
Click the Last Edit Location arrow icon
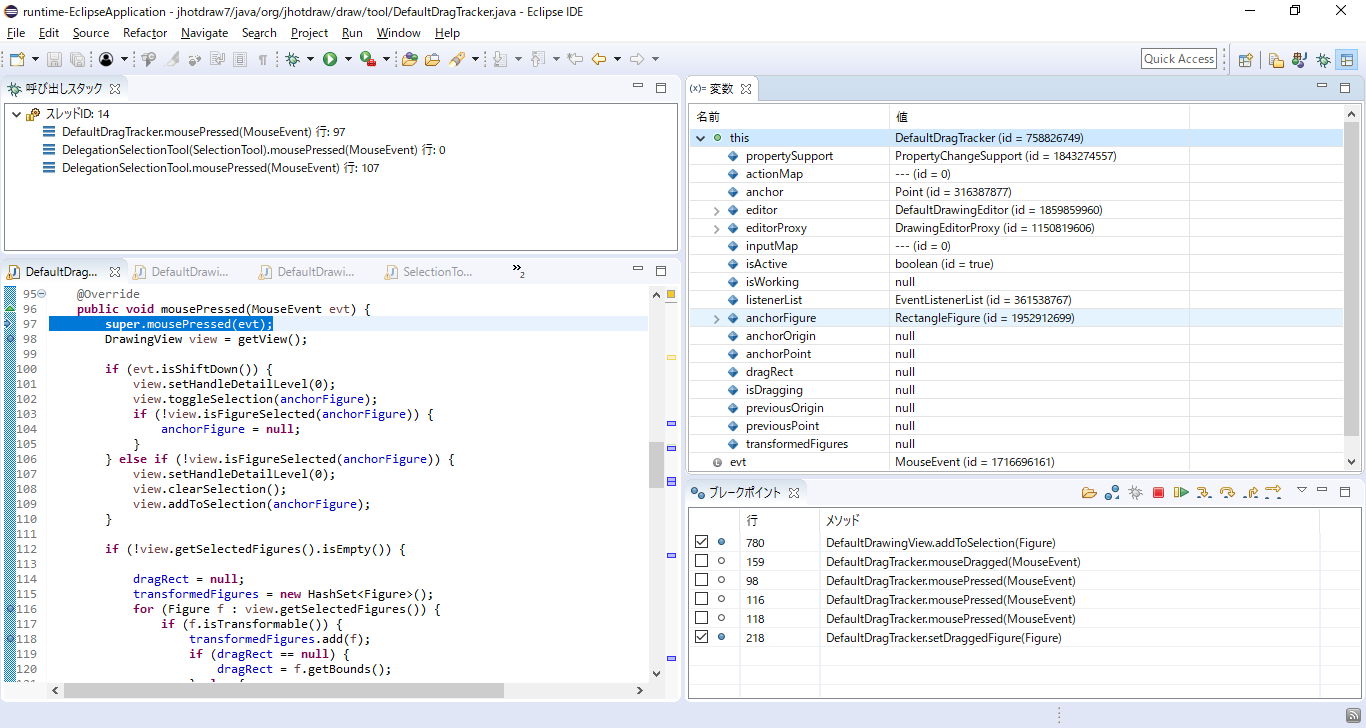tap(575, 59)
